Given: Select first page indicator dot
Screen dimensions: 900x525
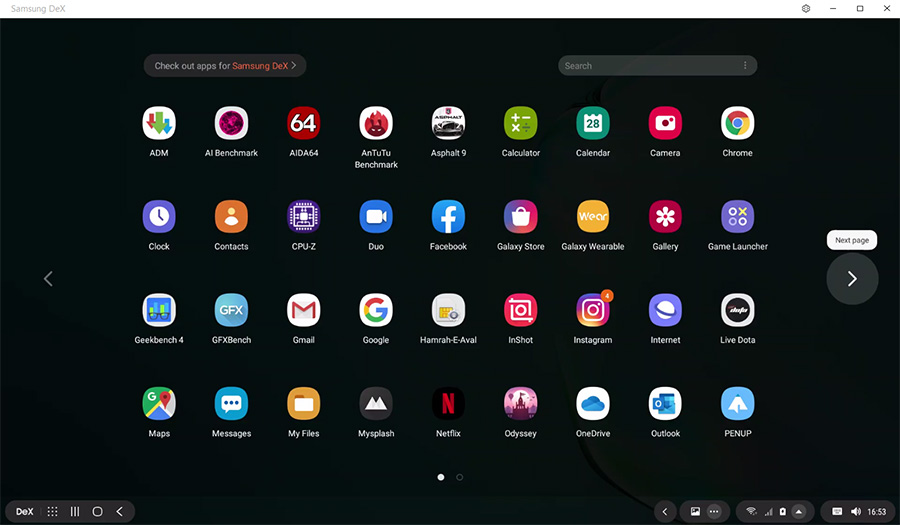Looking at the screenshot, I should tap(441, 477).
